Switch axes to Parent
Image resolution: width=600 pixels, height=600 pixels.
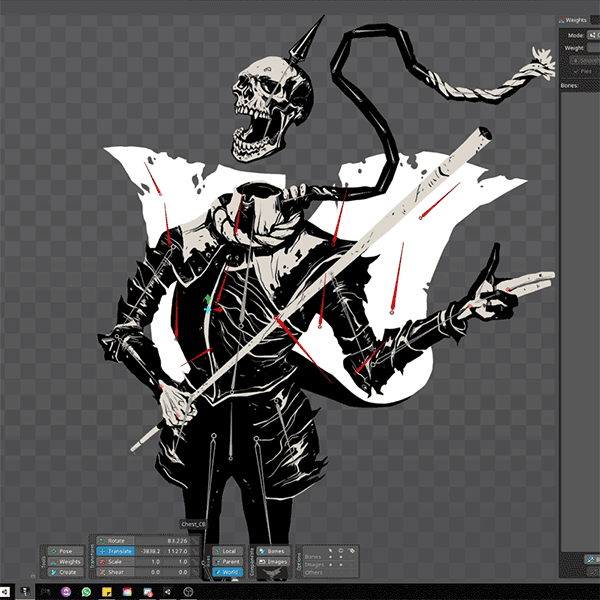pos(226,562)
